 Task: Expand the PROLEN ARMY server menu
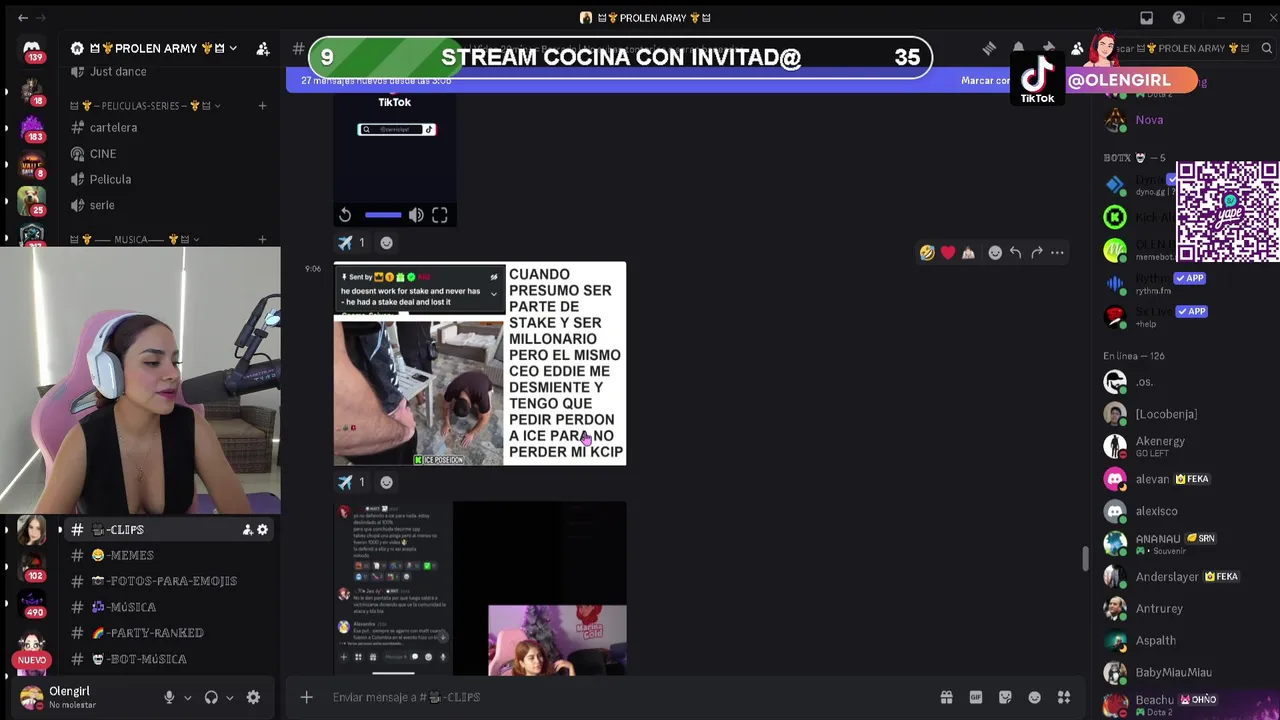coord(155,48)
